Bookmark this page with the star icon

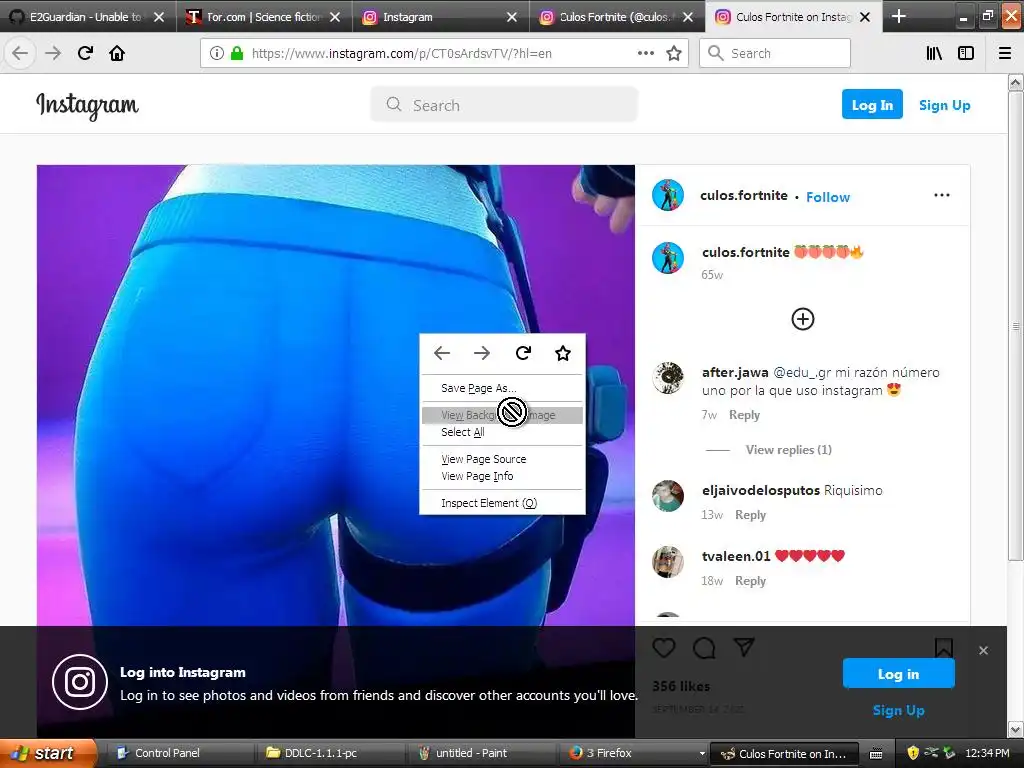tap(674, 53)
